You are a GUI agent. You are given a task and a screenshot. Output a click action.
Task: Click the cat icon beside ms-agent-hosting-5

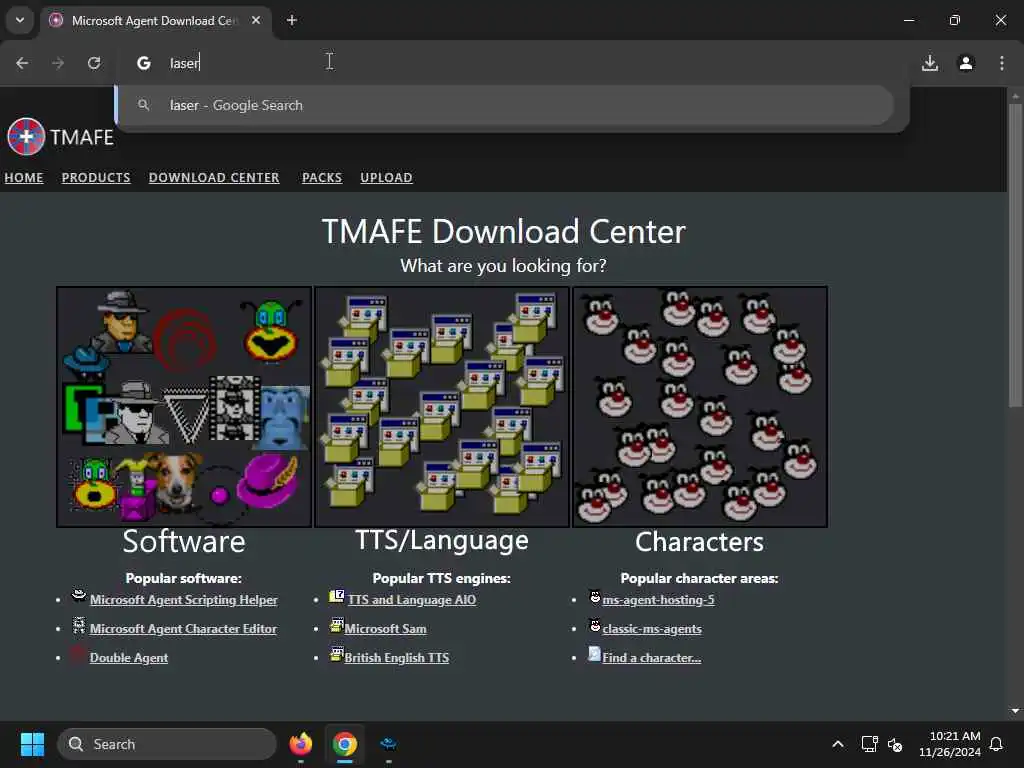(x=595, y=596)
